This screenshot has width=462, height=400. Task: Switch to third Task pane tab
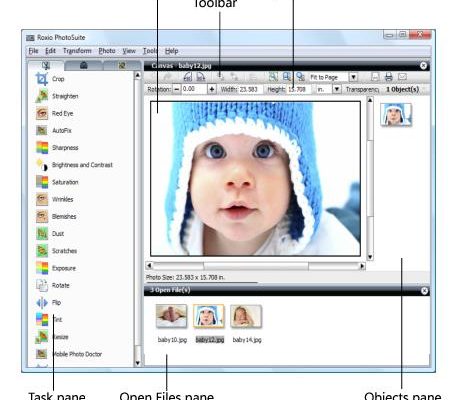click(122, 65)
